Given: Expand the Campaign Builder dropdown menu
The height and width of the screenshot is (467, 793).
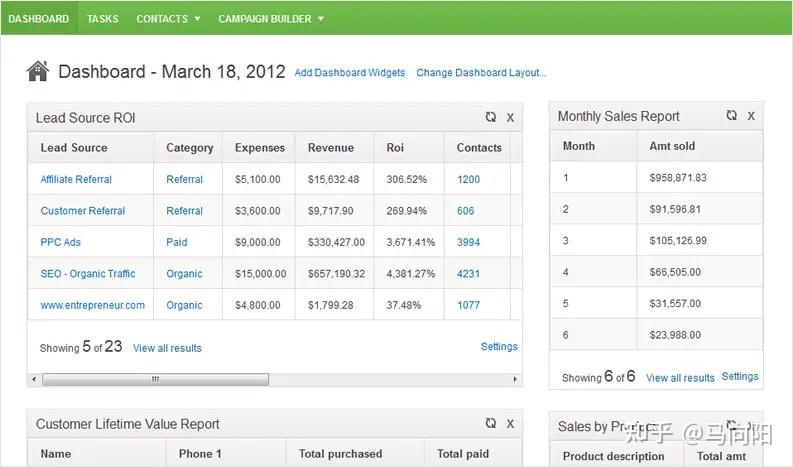Looking at the screenshot, I should click(270, 18).
